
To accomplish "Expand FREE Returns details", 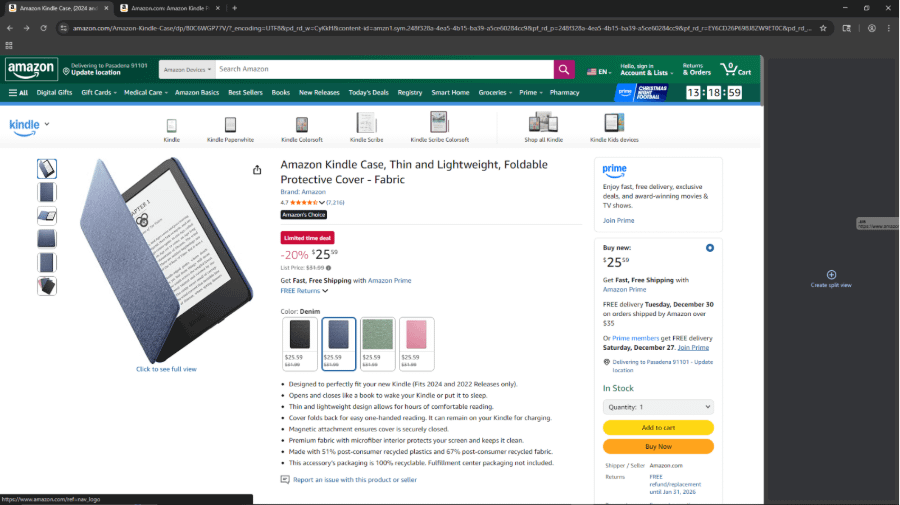I will click(x=304, y=291).
